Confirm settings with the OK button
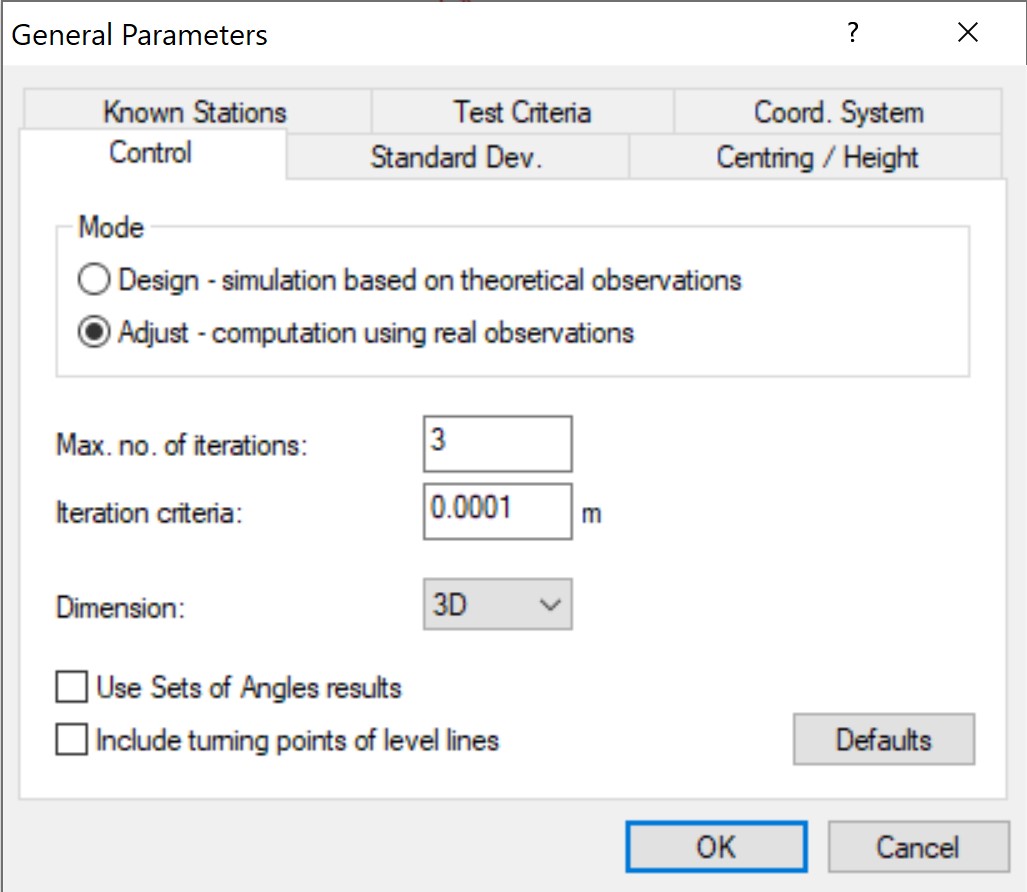The image size is (1027, 892). [x=716, y=847]
